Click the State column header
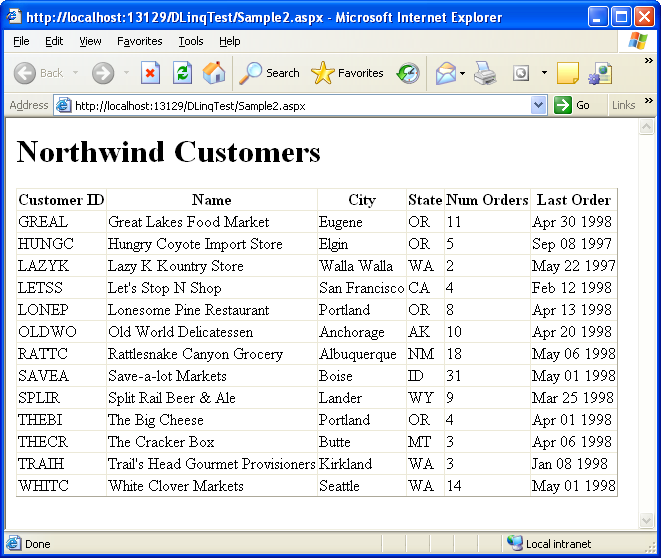This screenshot has height=558, width=661. pyautogui.click(x=425, y=200)
